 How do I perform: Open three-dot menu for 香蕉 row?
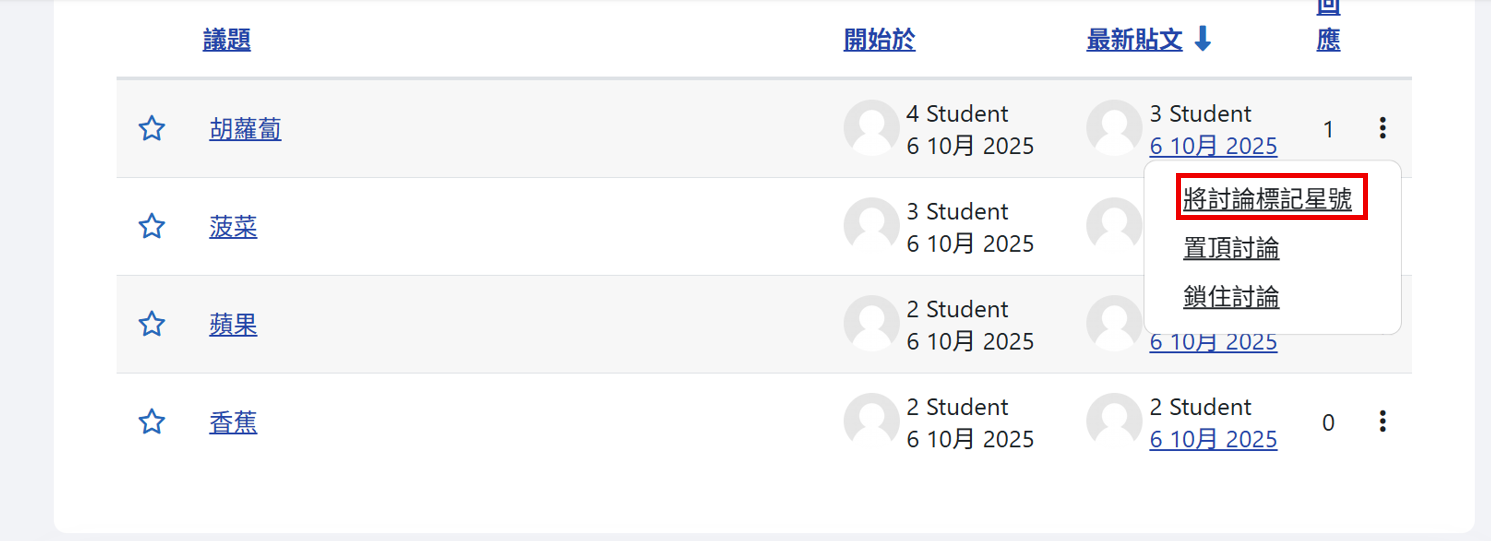pyautogui.click(x=1382, y=422)
